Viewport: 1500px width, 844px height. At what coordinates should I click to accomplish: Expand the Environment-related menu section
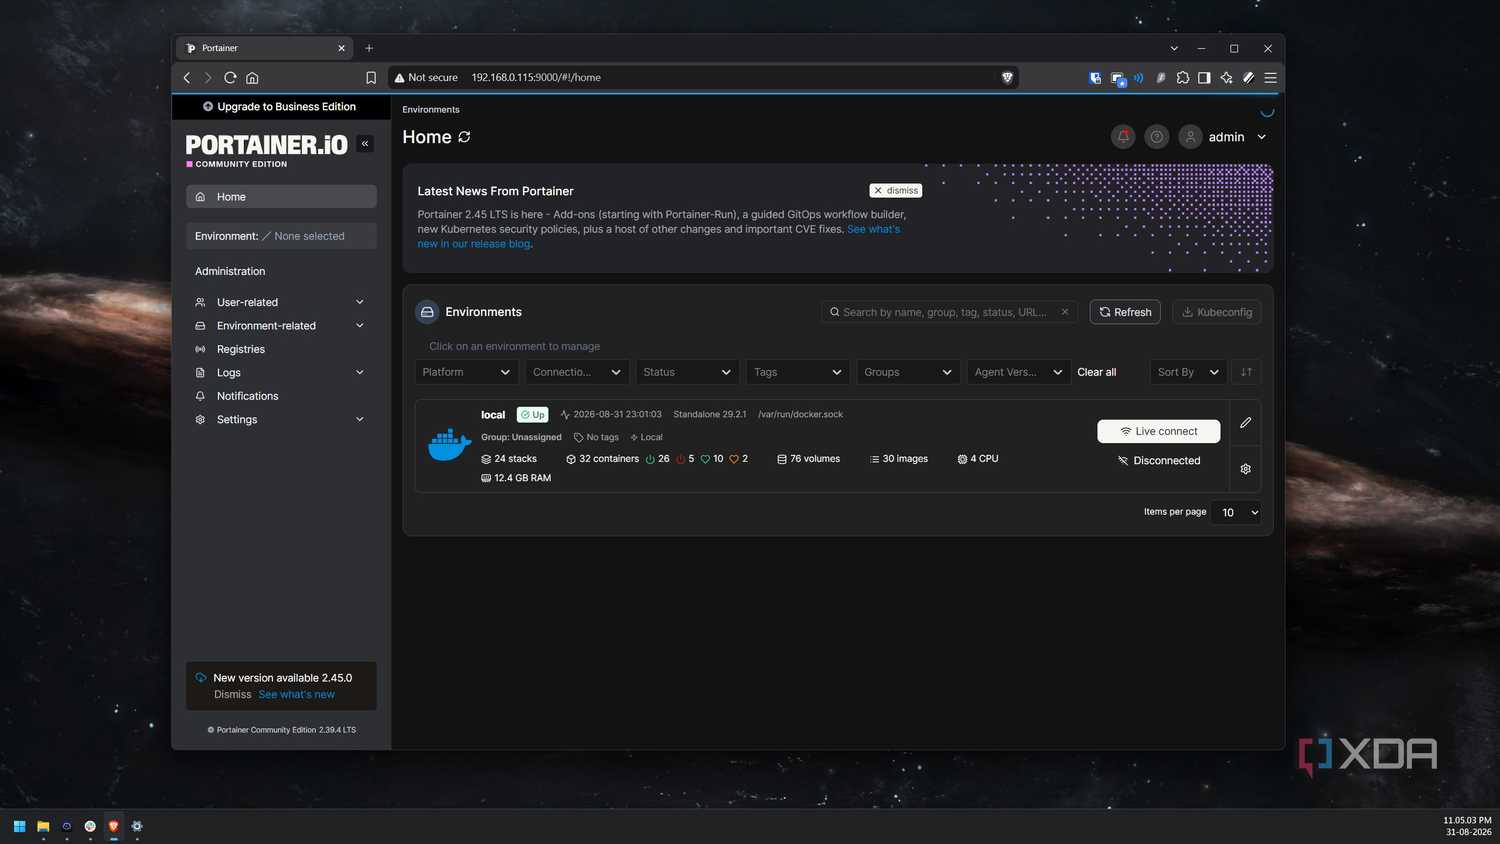281,326
